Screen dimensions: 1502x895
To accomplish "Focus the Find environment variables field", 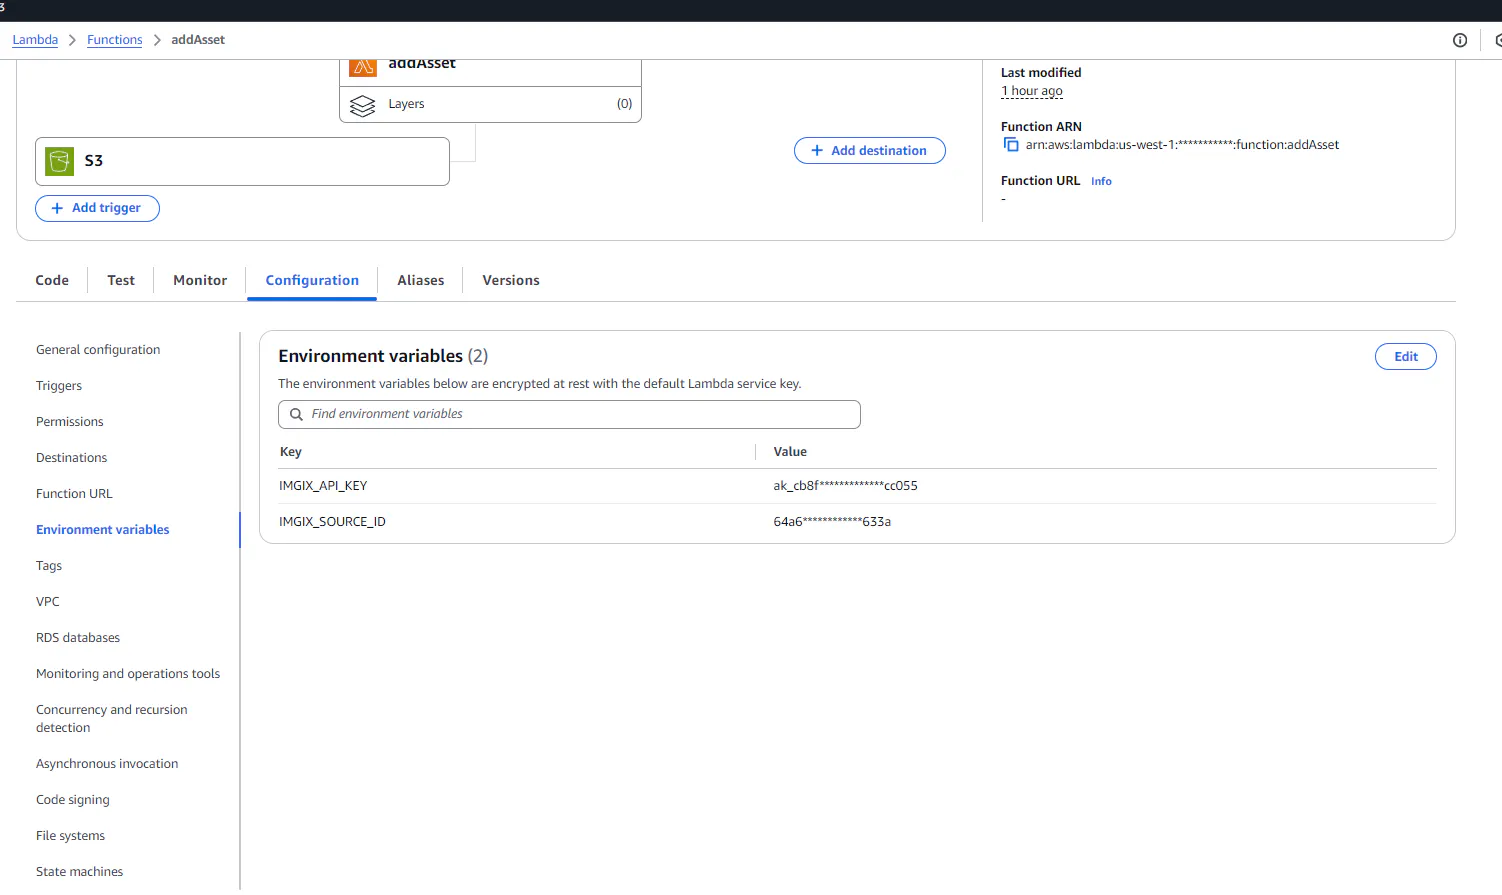I will coord(580,414).
